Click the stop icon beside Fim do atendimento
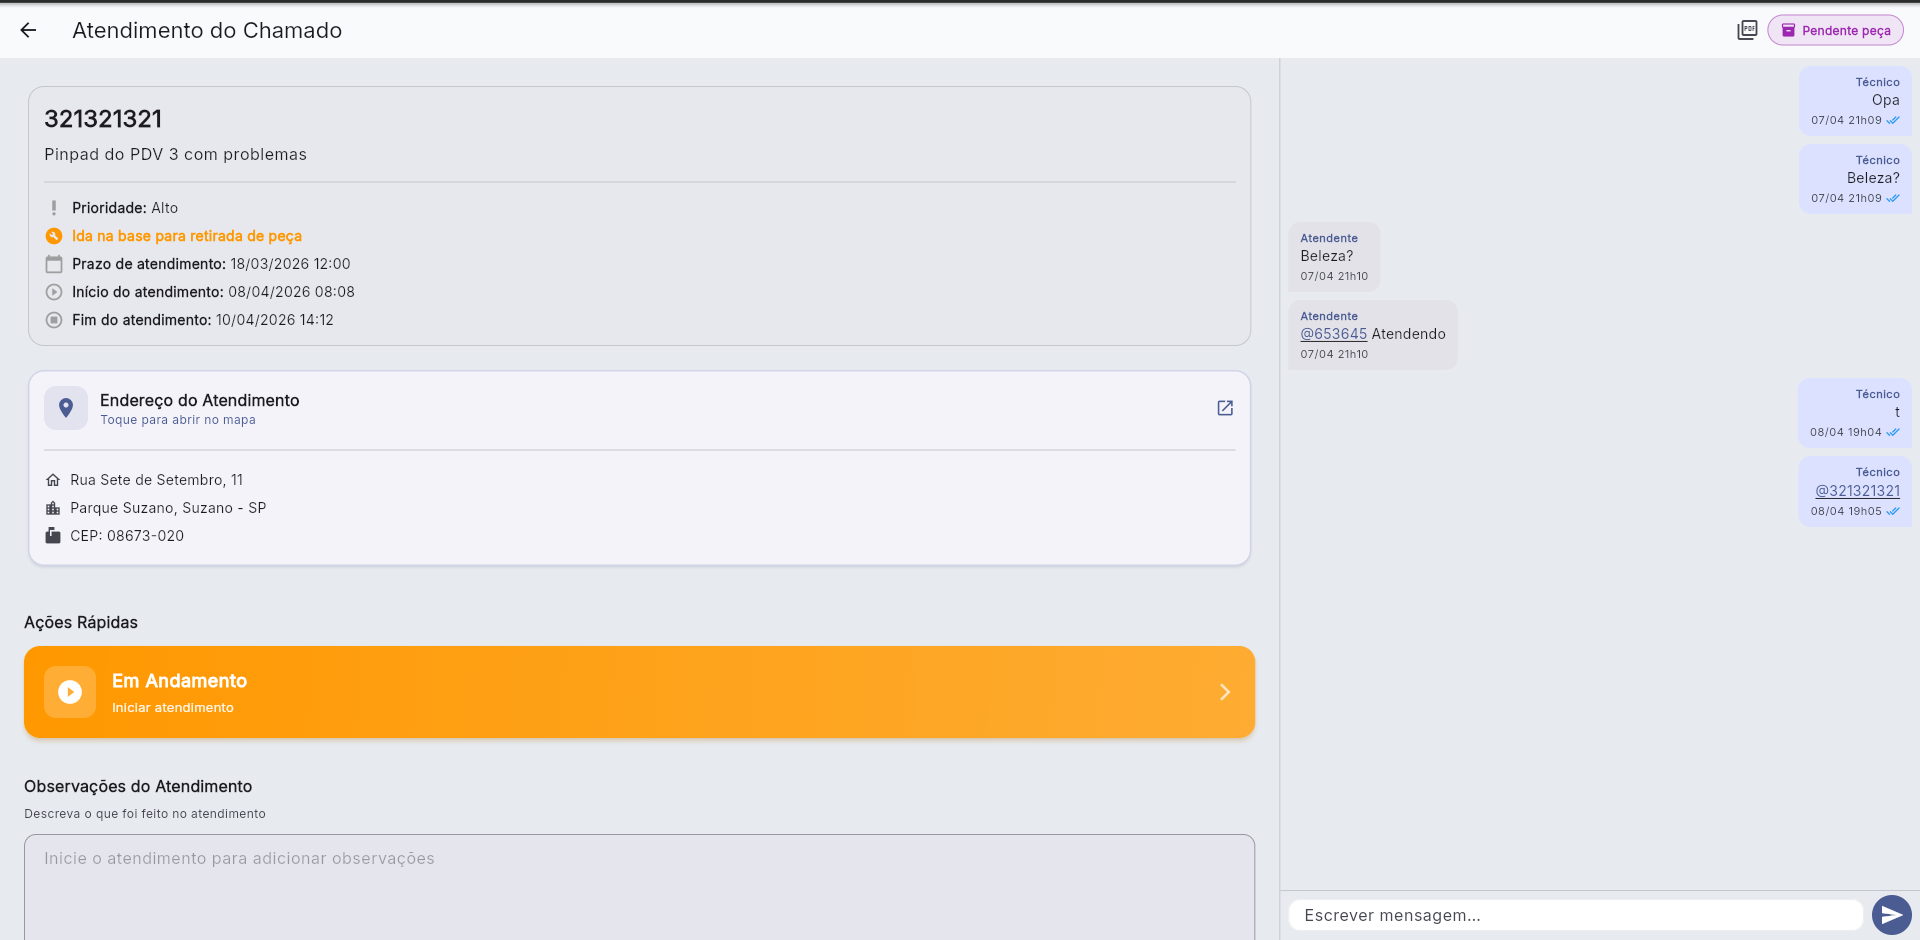The image size is (1920, 940). 54,320
